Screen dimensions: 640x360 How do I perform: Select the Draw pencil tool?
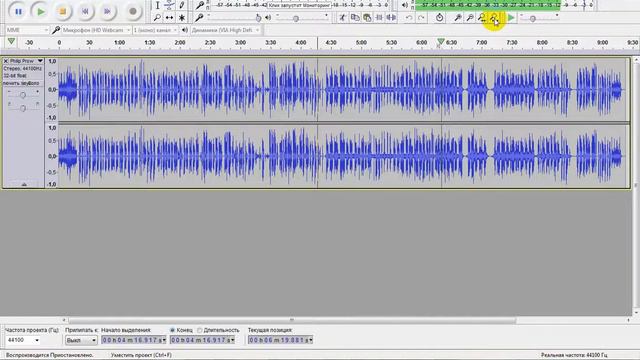(x=182, y=5)
